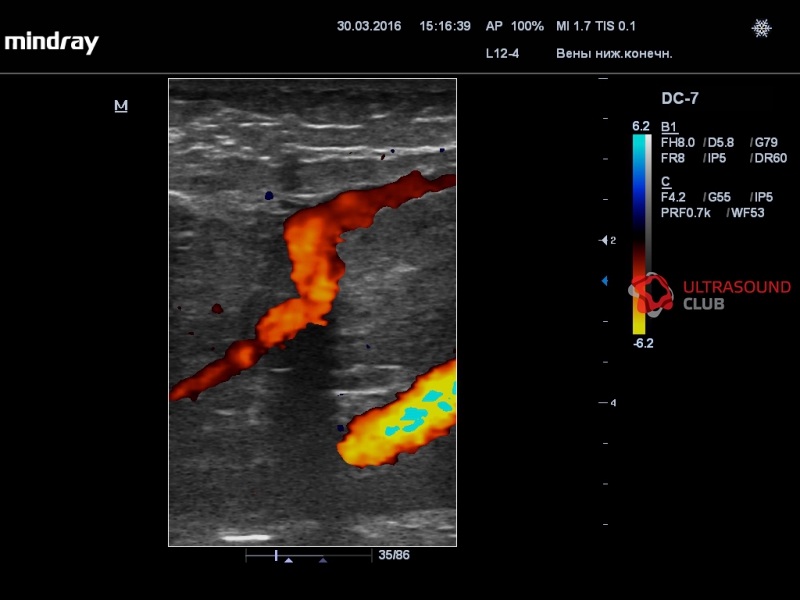Click the G55 color gain value
This screenshot has width=800, height=600.
[719, 197]
